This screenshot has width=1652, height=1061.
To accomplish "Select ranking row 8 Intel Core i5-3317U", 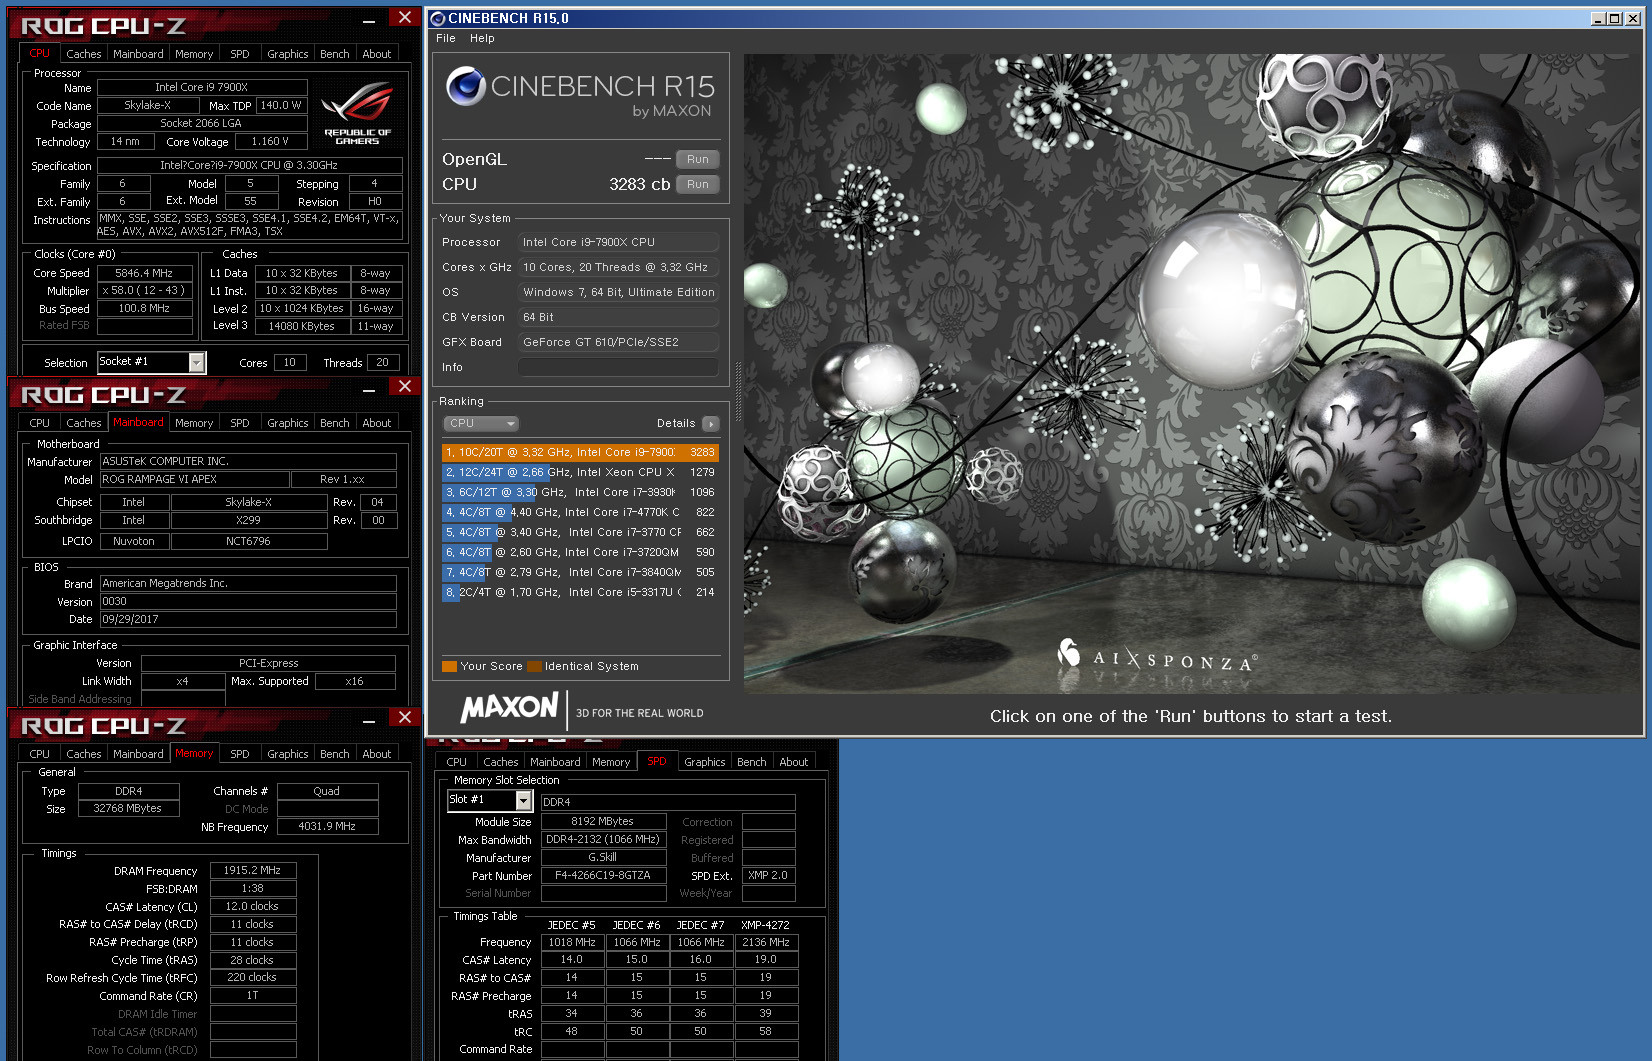I will tap(580, 592).
